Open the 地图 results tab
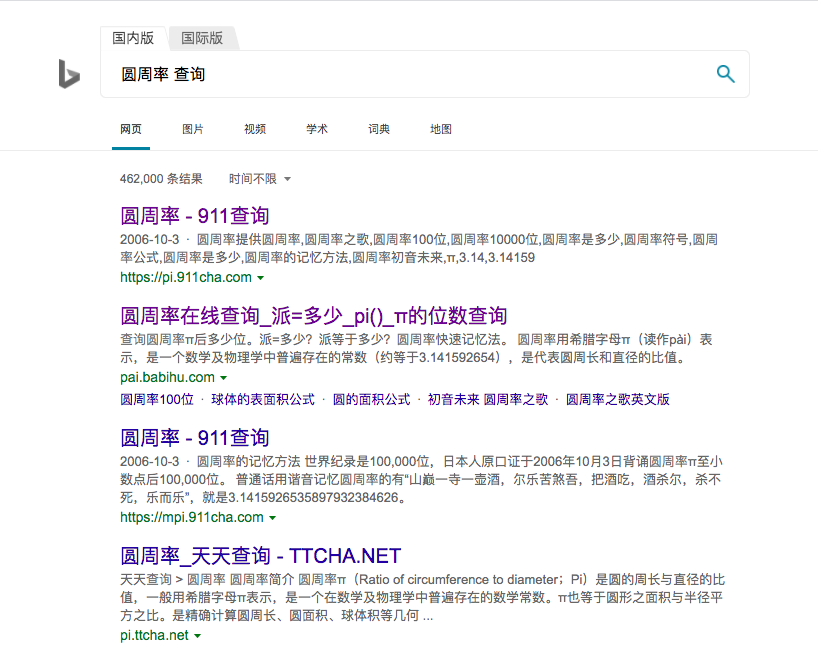Screen dimensions: 818x652 point(441,129)
